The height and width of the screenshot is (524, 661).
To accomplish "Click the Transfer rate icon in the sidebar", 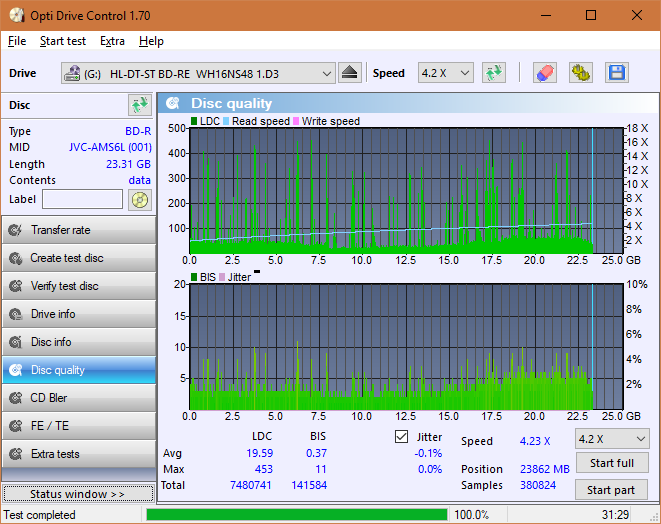I will tap(16, 230).
